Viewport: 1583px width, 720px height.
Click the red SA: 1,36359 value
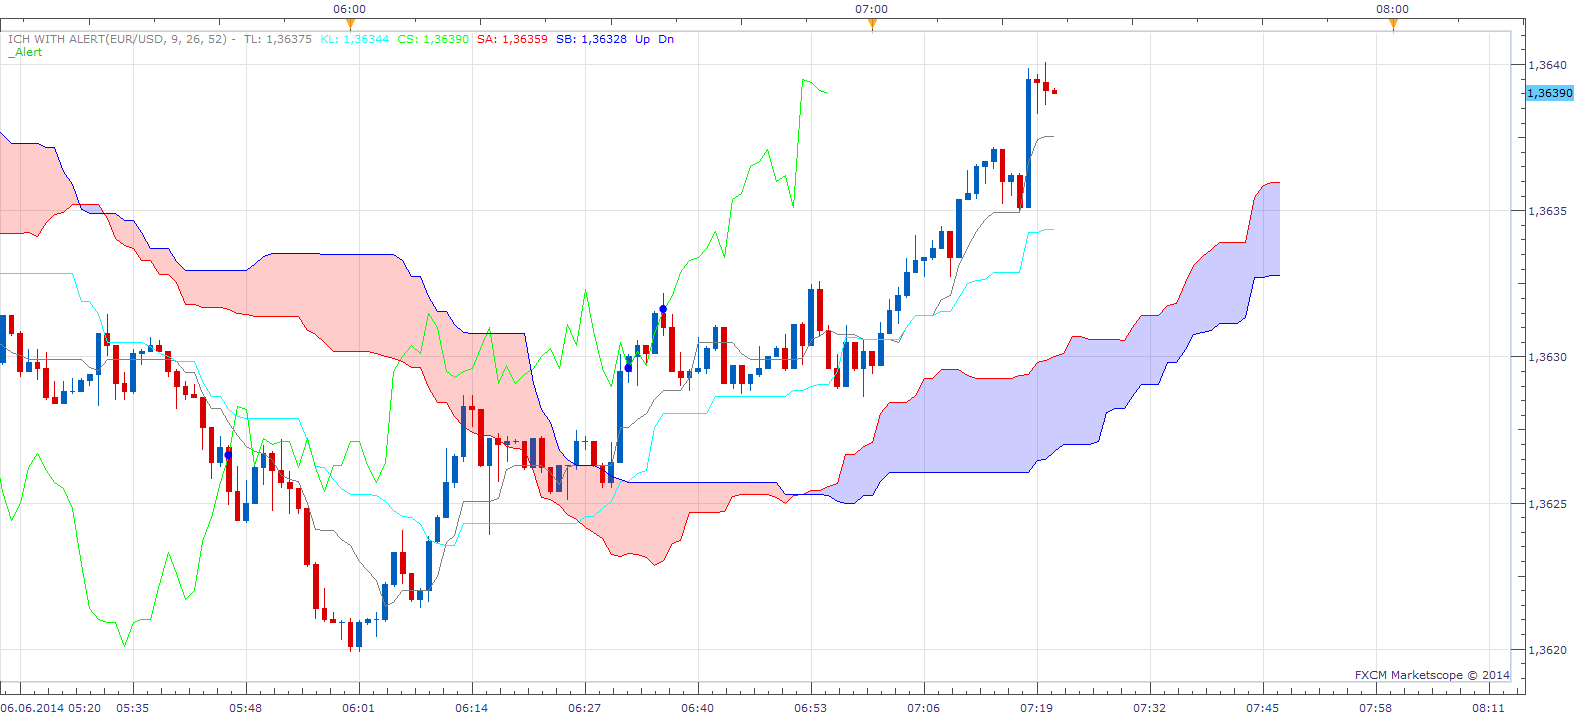(512, 39)
